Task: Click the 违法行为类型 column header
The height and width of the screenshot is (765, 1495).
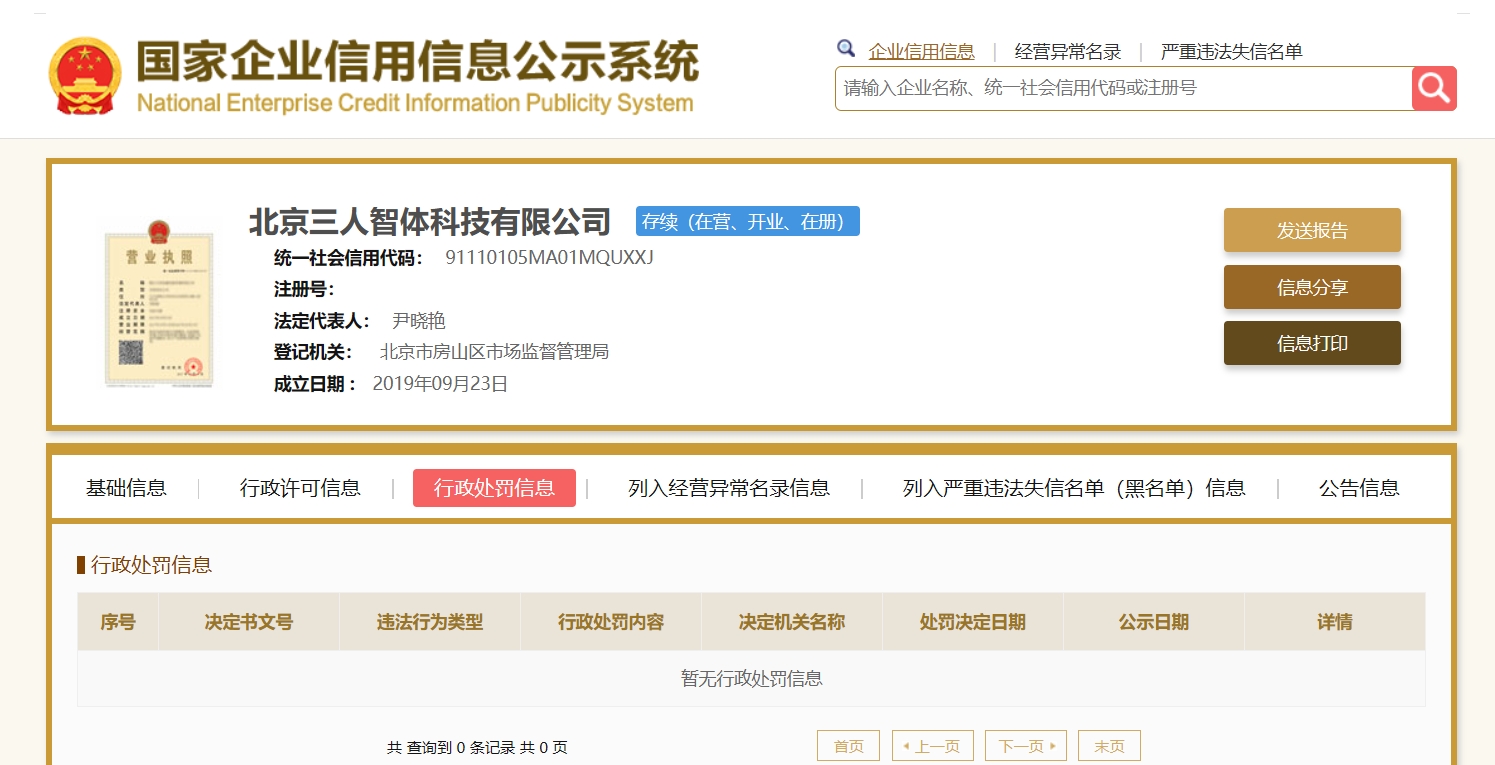Action: coord(430,622)
